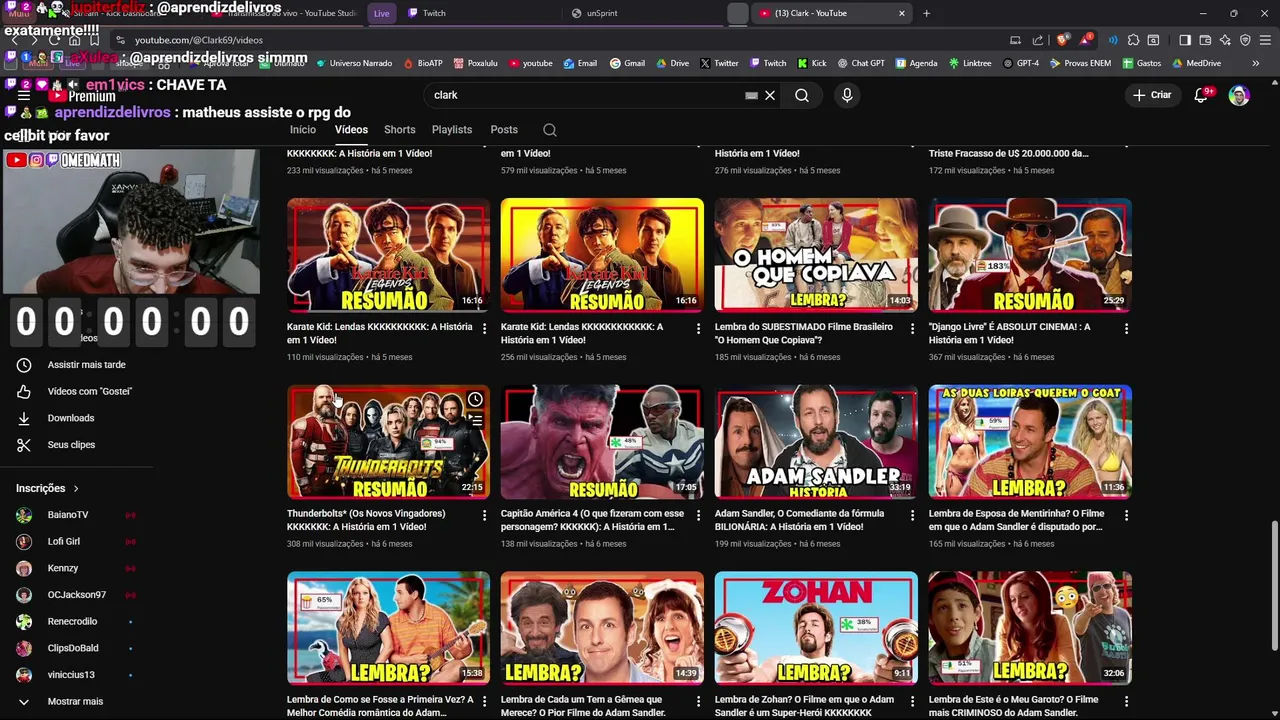
Task: Open the account avatar menu
Action: point(1239,95)
